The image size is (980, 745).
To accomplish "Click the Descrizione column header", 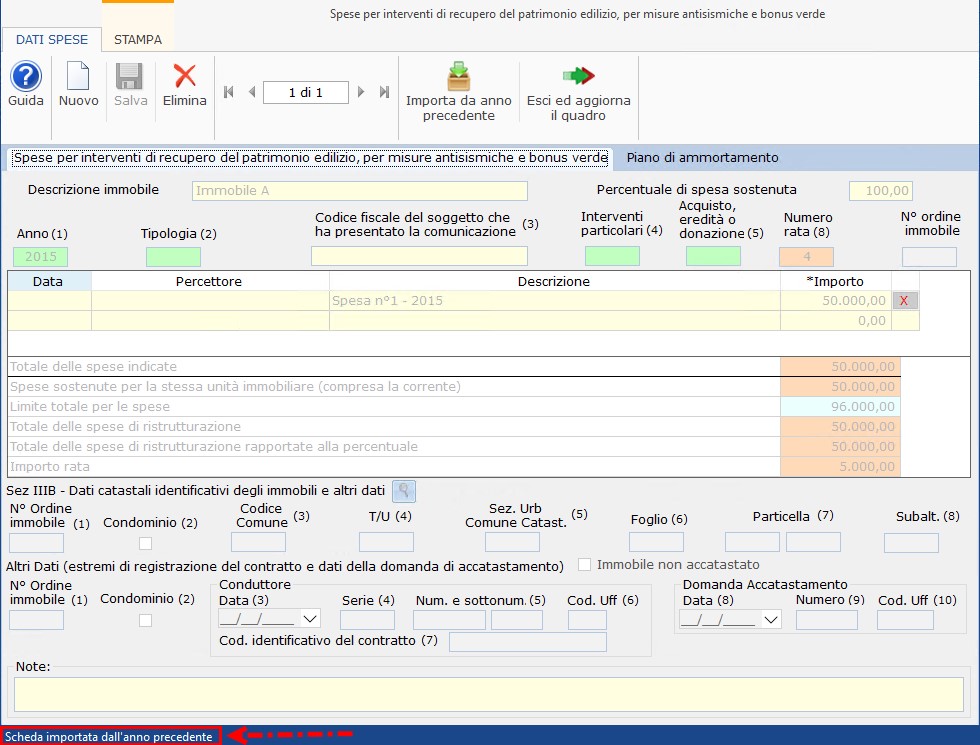I will pos(554,281).
